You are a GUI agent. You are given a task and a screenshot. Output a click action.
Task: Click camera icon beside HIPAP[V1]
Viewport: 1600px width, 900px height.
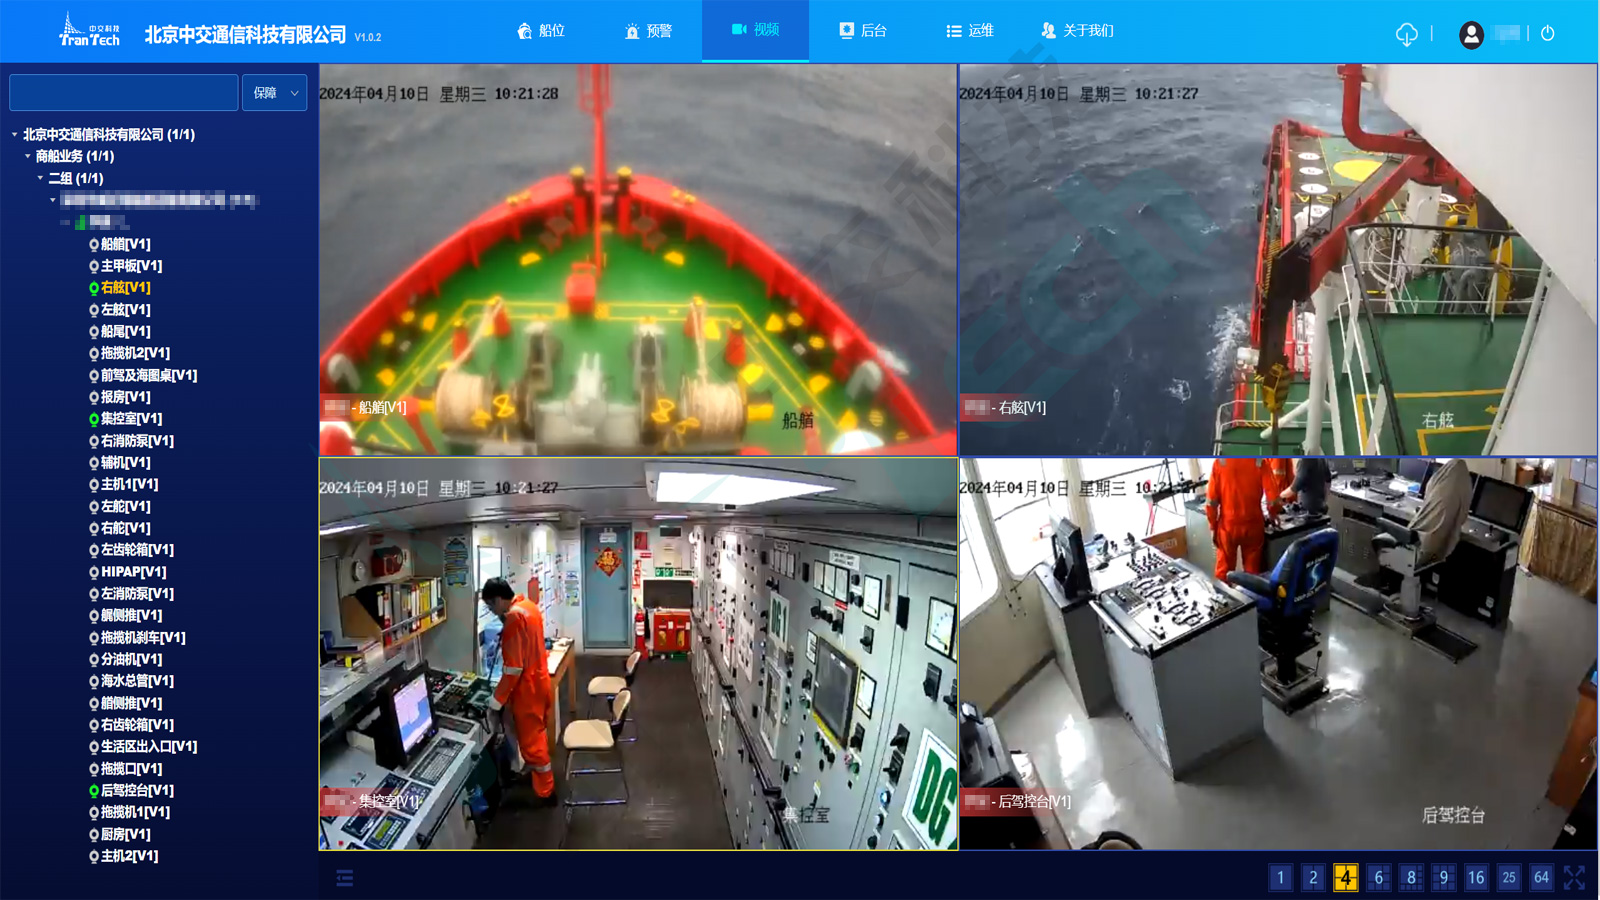click(x=94, y=573)
